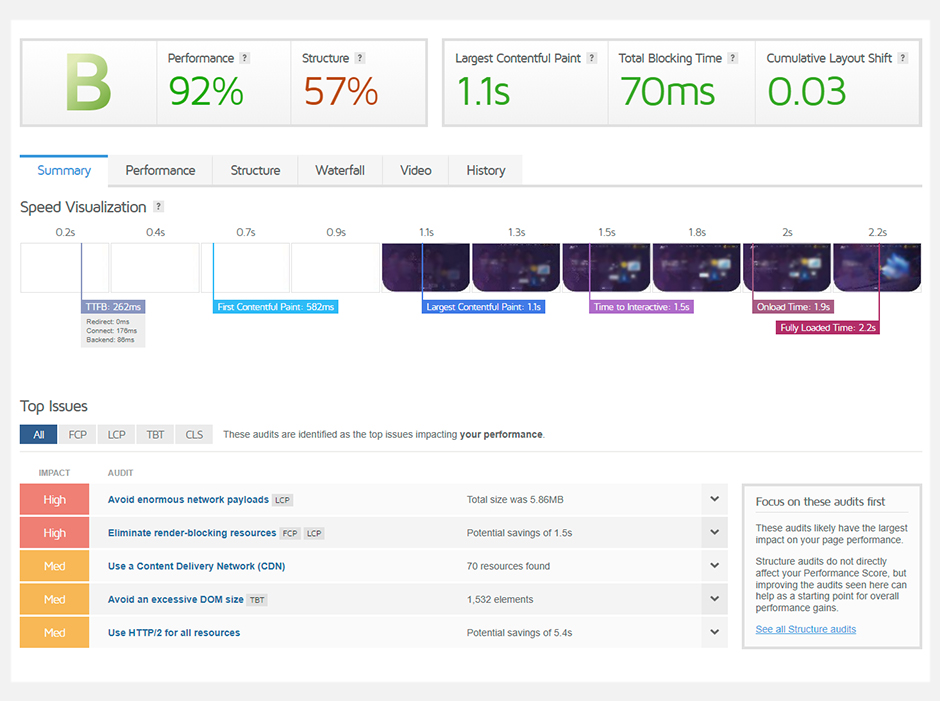This screenshot has height=701, width=940.
Task: Open the See all Structure audits link
Action: click(805, 629)
